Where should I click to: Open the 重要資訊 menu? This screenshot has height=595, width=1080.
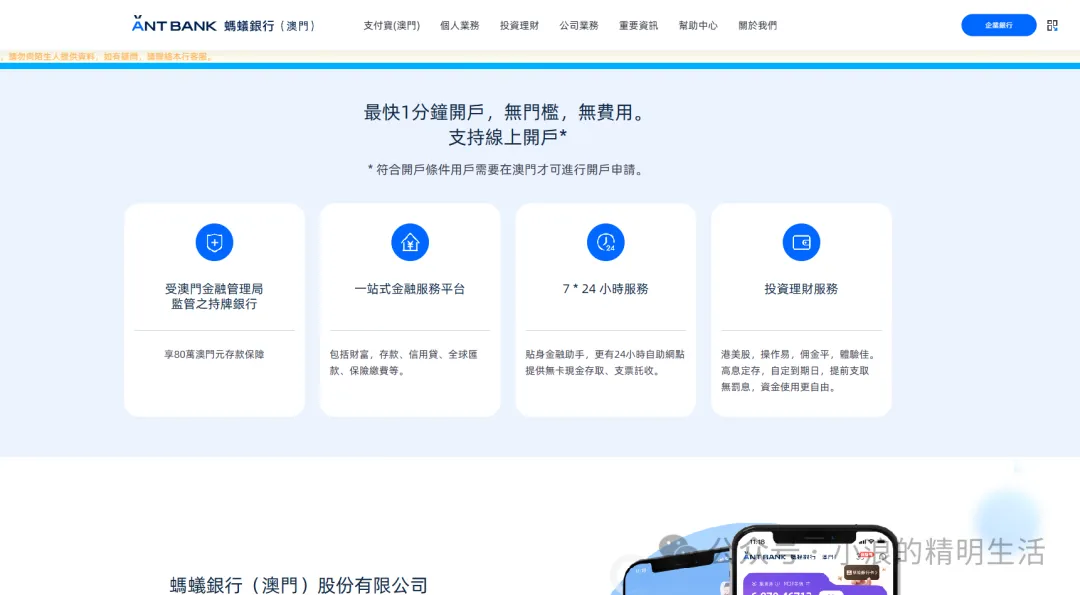638,25
